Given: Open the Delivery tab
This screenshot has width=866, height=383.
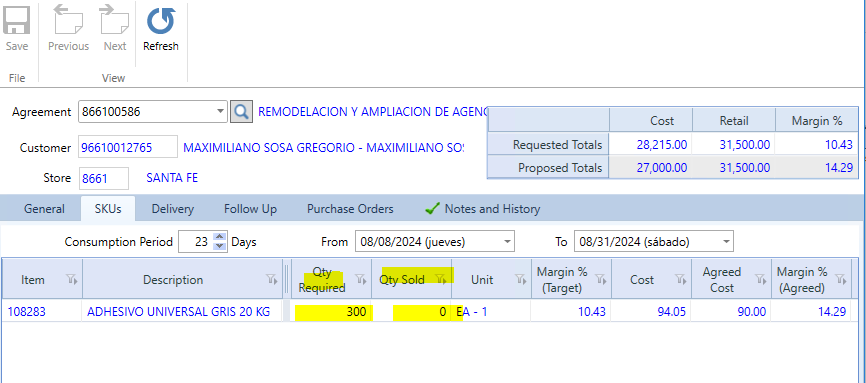Looking at the screenshot, I should pos(173,209).
